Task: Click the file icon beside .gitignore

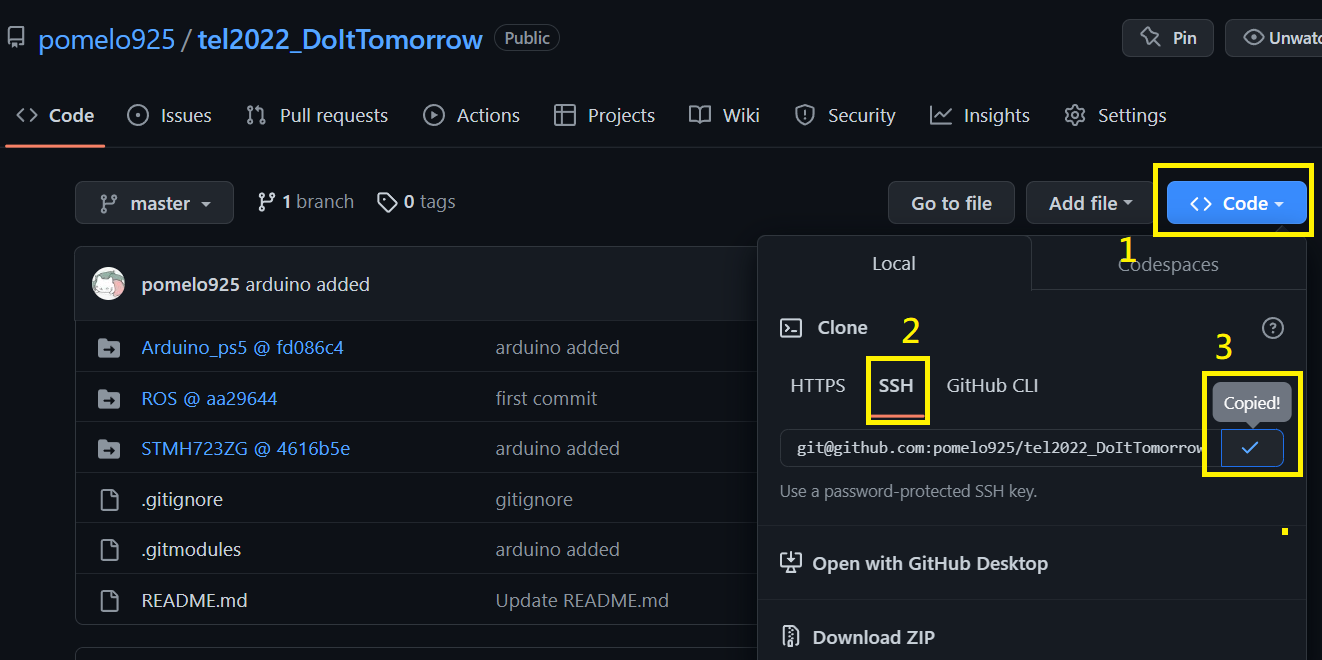Action: [x=109, y=500]
